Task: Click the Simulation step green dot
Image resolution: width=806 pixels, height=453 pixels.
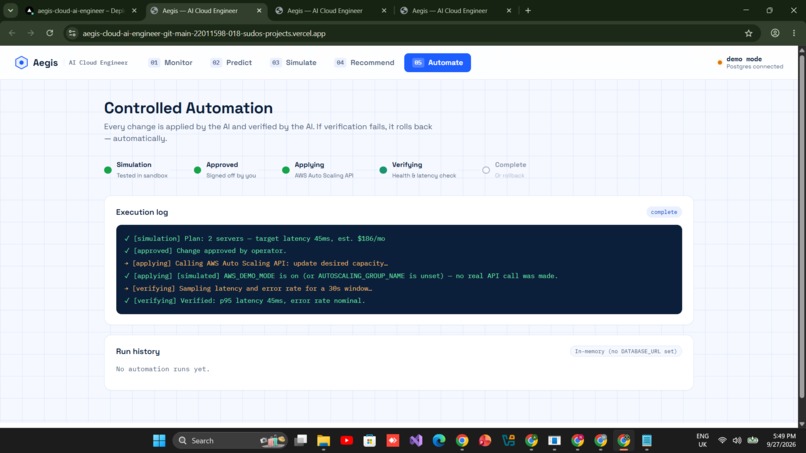Action: (107, 170)
